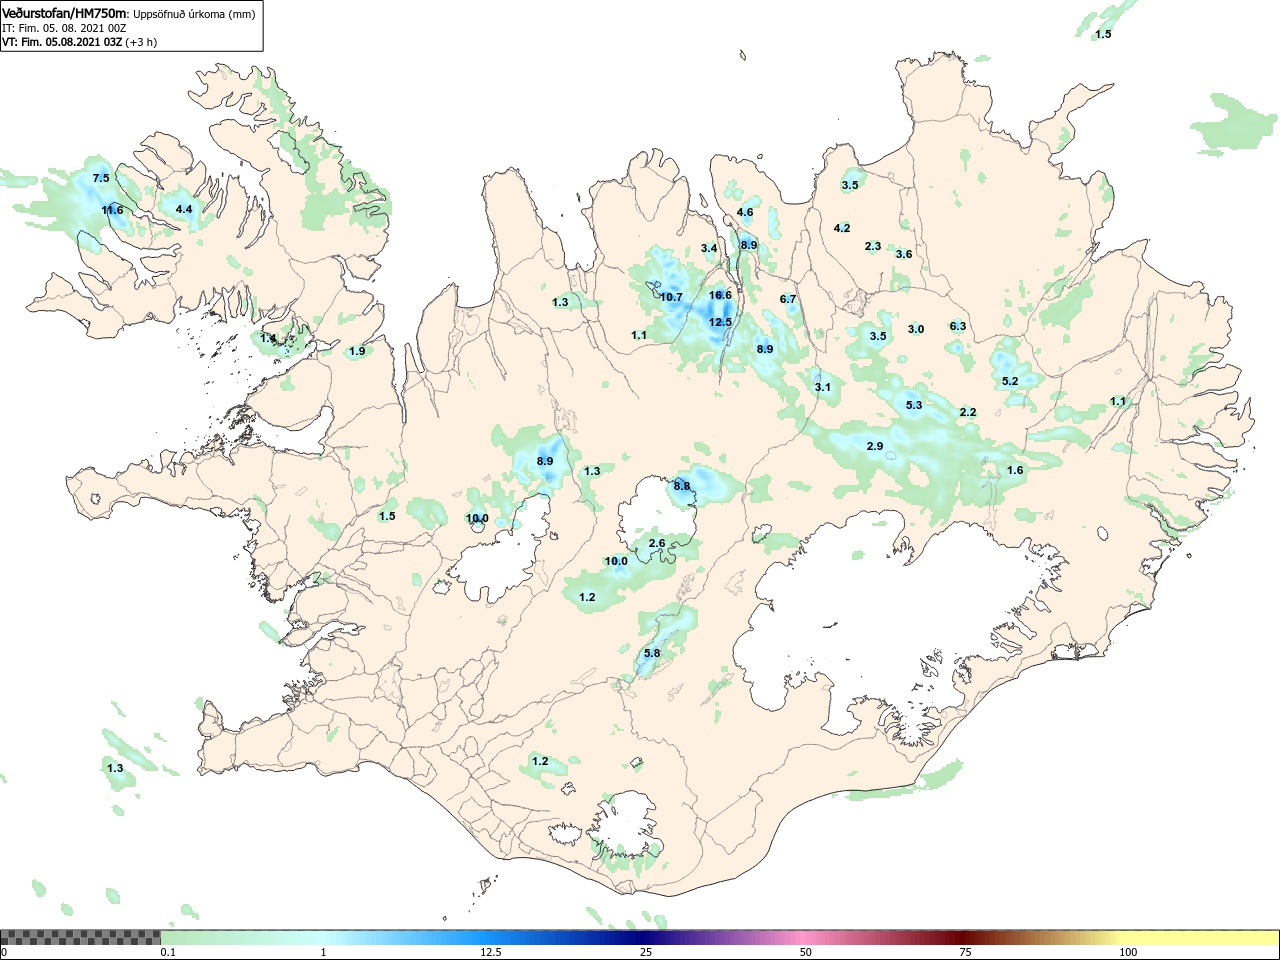Click the 3.1 precipitation label
Image resolution: width=1280 pixels, height=960 pixels.
[823, 387]
